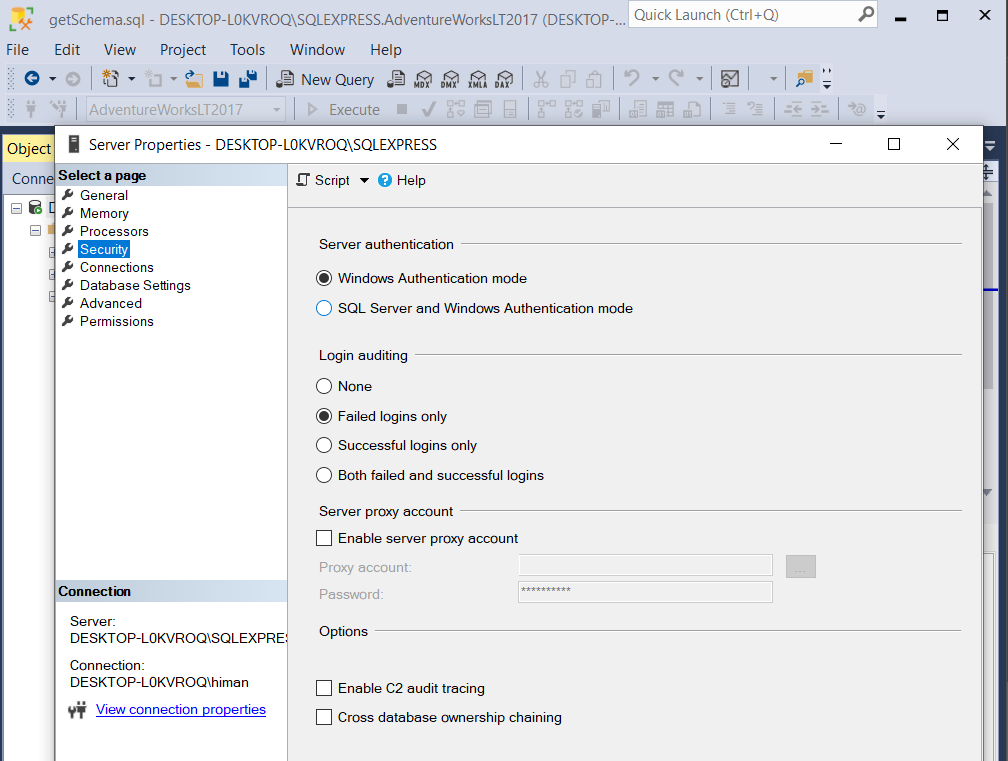Viewport: 1008px width, 761px height.
Task: Click the Increase Indent icon
Action: (819, 109)
